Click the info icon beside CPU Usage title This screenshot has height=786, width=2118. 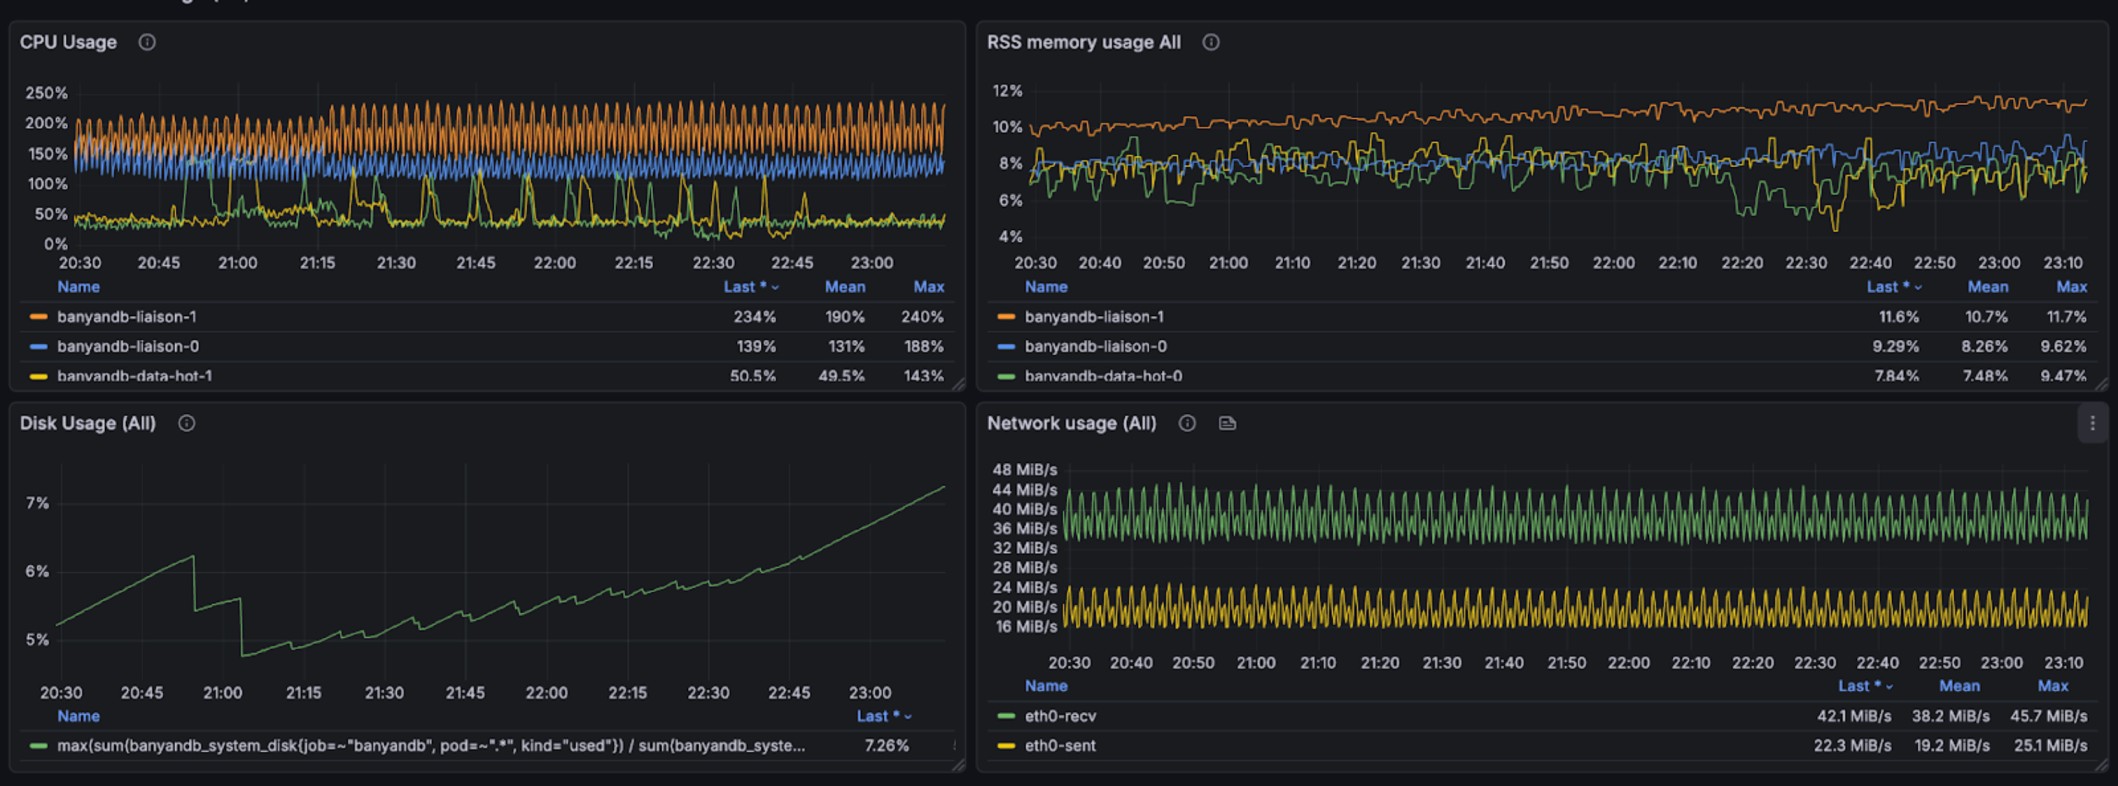[147, 42]
